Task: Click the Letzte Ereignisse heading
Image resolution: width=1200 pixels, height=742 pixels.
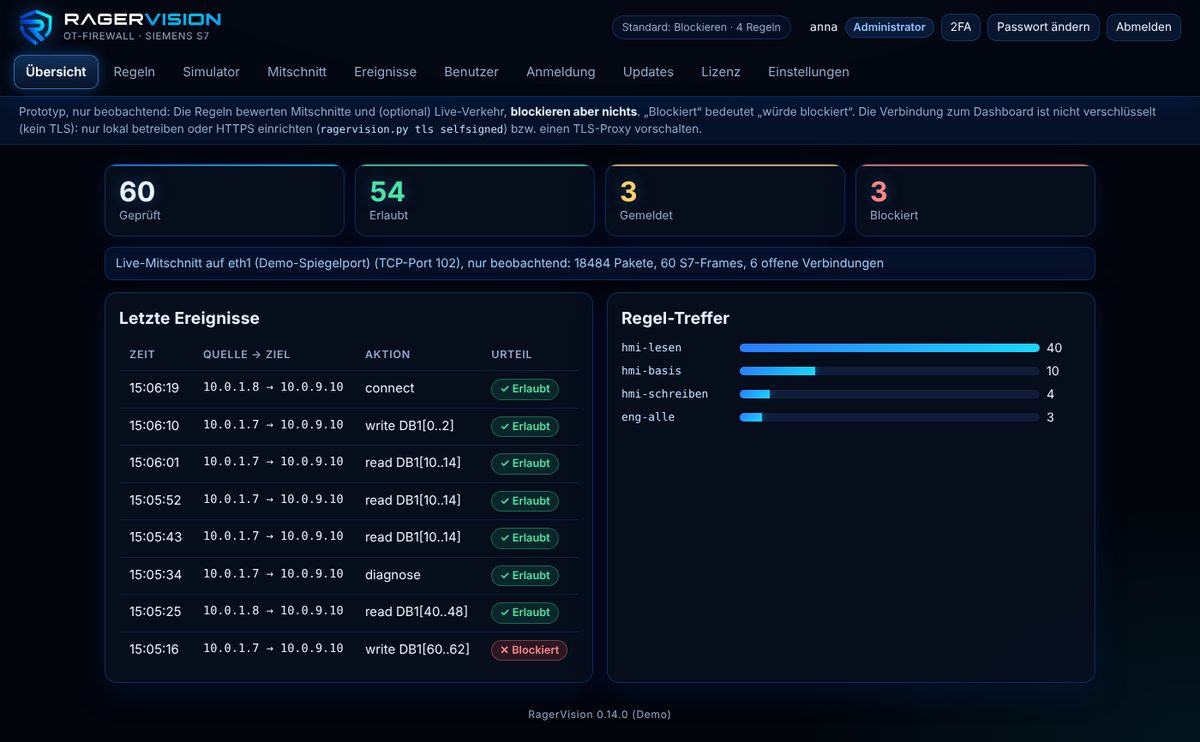Action: point(189,318)
